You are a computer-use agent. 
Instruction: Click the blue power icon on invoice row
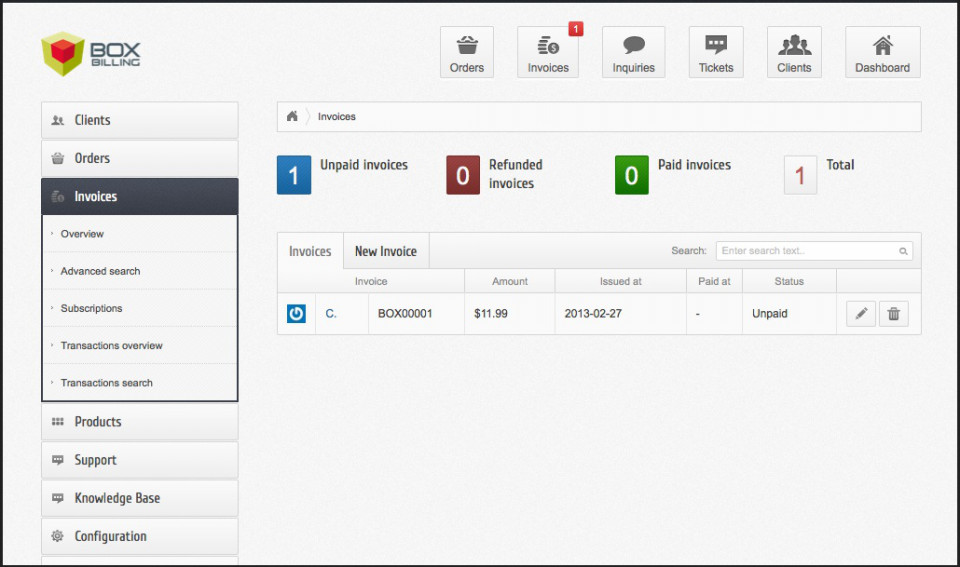(x=296, y=314)
